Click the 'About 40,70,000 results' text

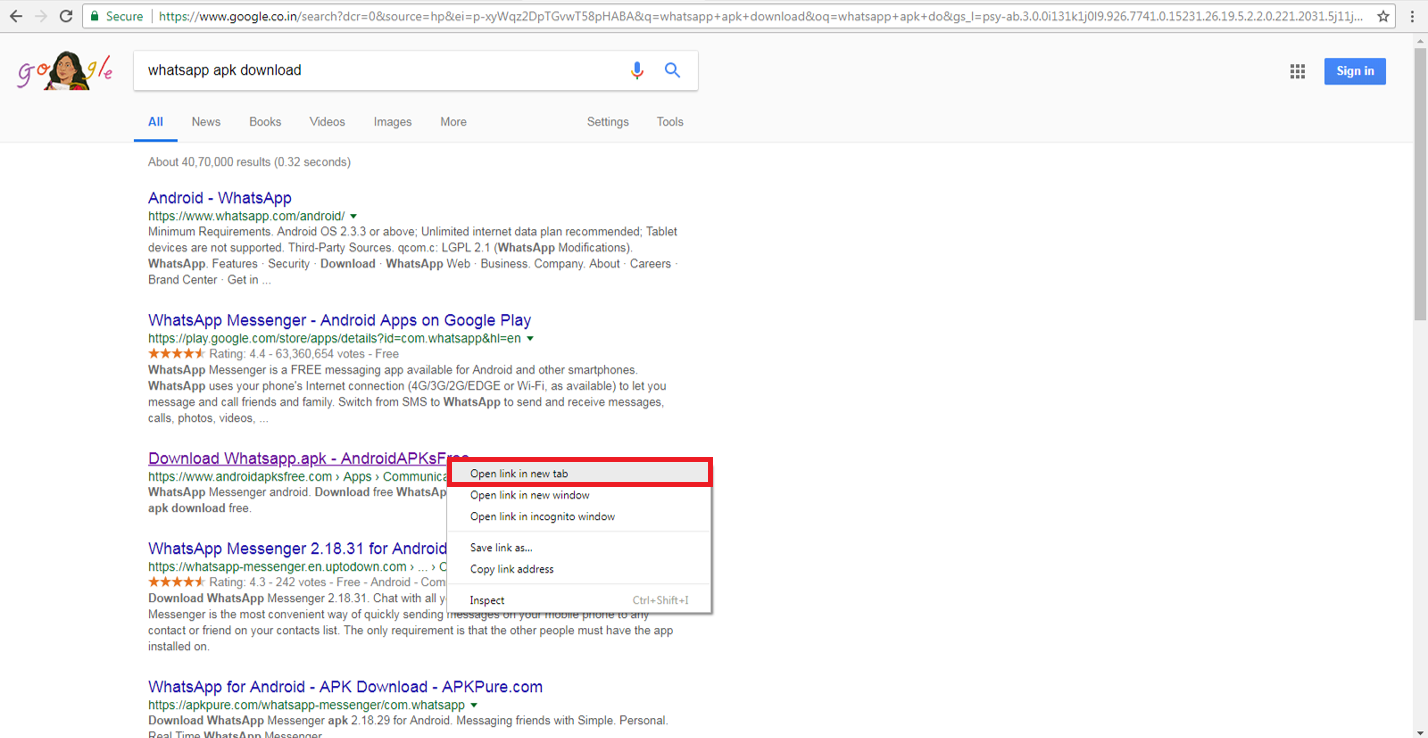click(x=249, y=162)
